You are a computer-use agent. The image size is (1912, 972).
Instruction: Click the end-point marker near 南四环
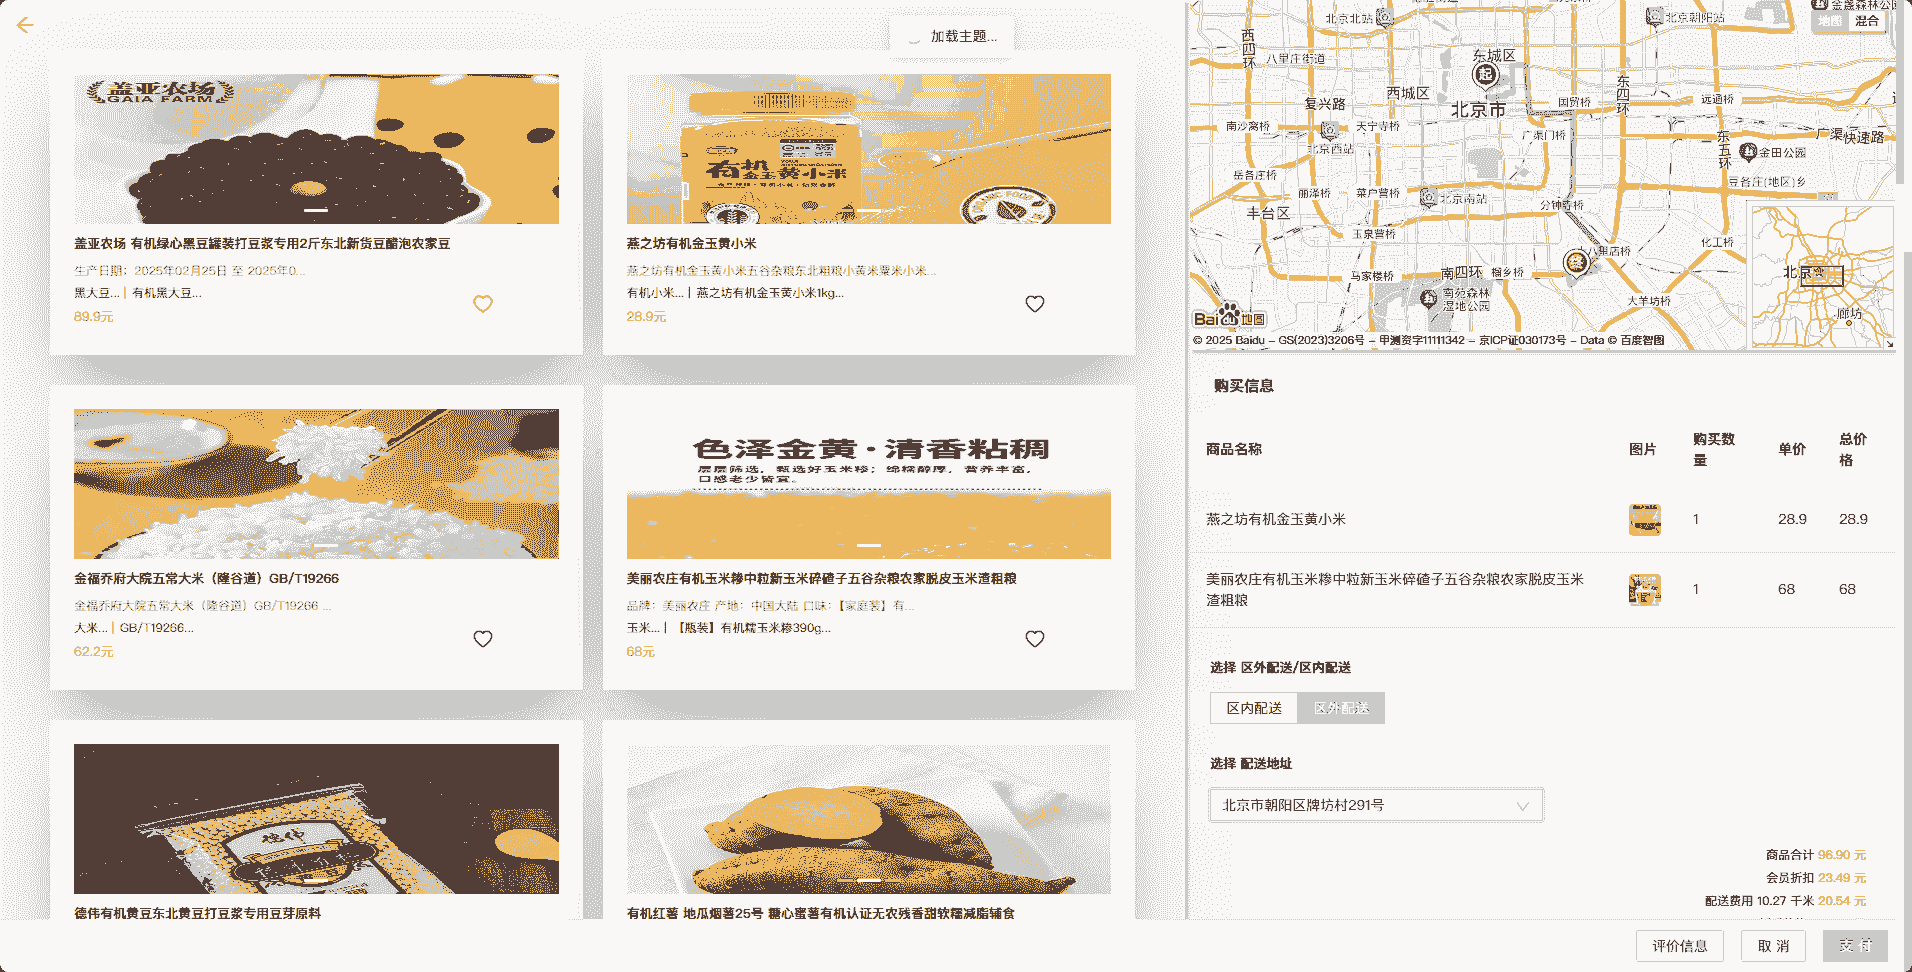[x=1576, y=263]
